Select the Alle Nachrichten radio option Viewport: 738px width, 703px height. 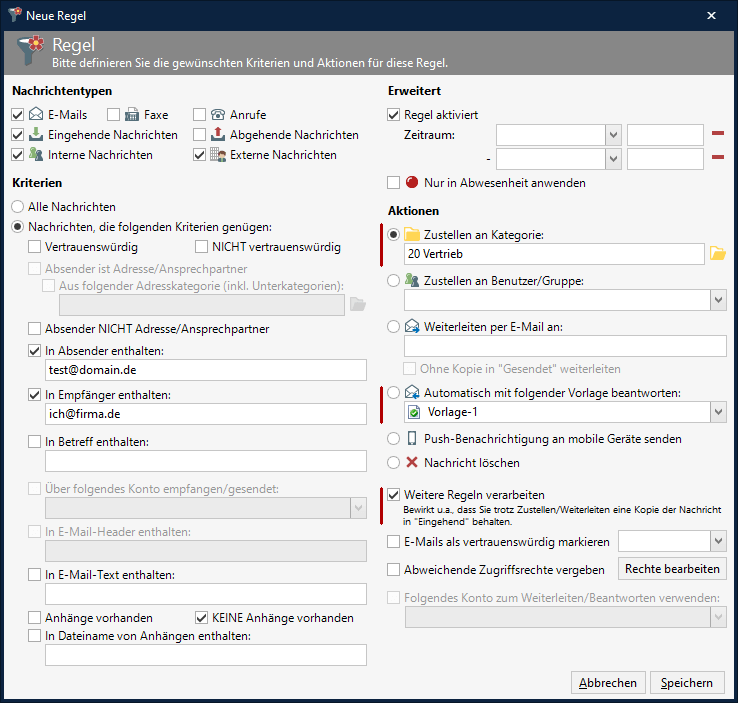tap(18, 207)
